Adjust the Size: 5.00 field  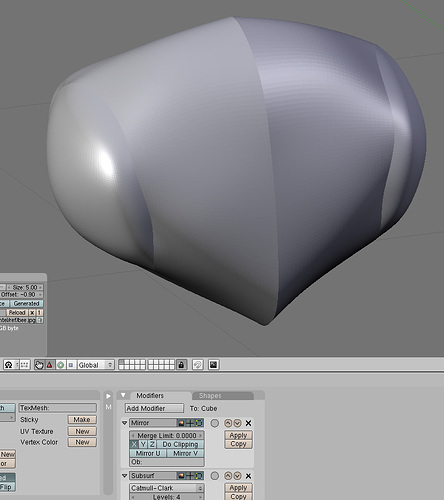25,287
